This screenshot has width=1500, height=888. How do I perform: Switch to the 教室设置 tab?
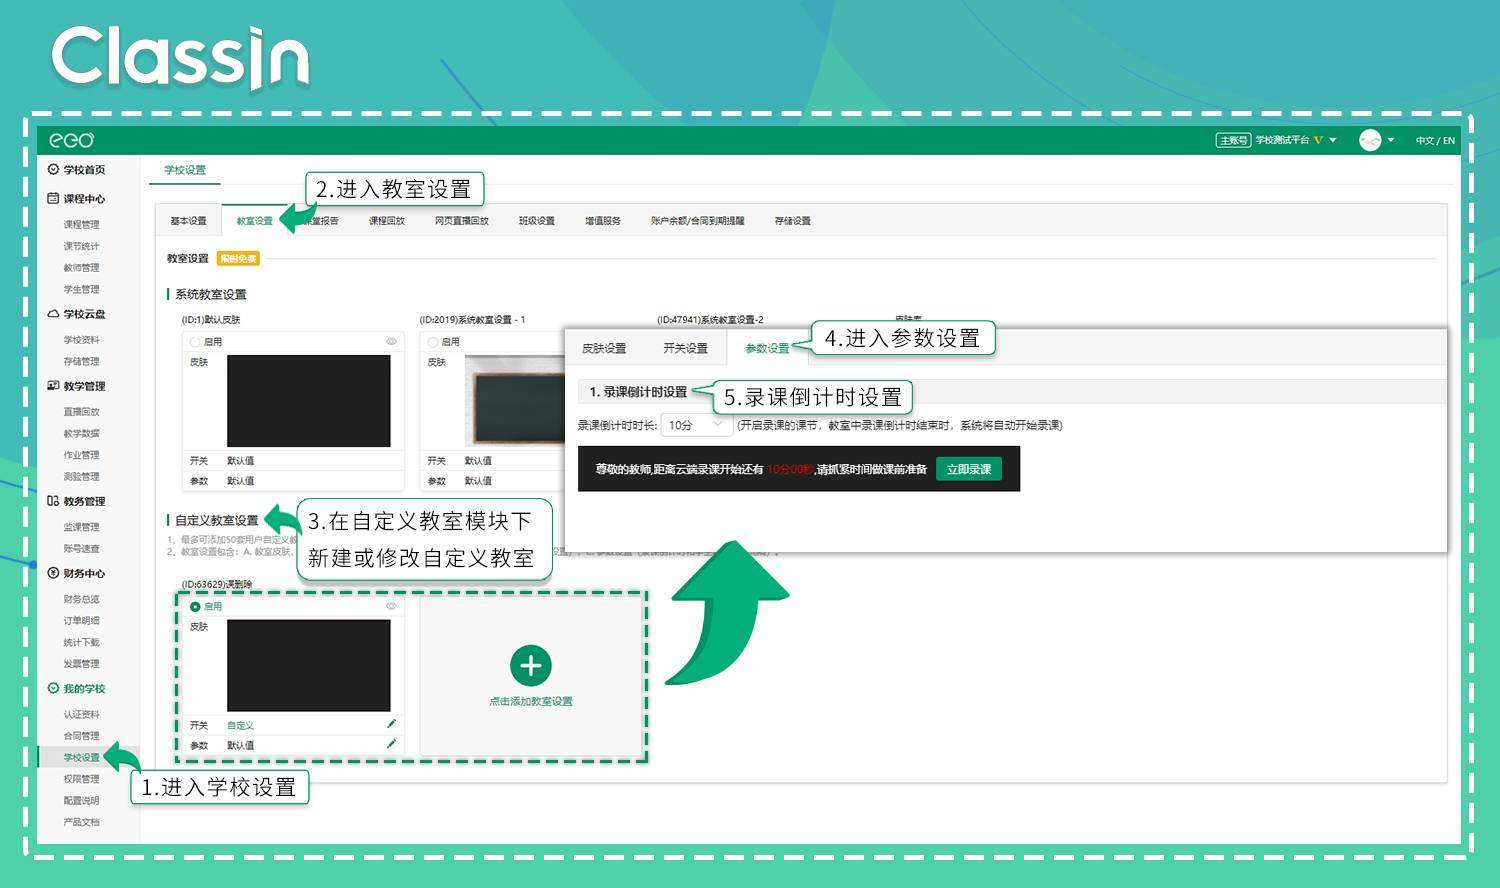(x=254, y=221)
